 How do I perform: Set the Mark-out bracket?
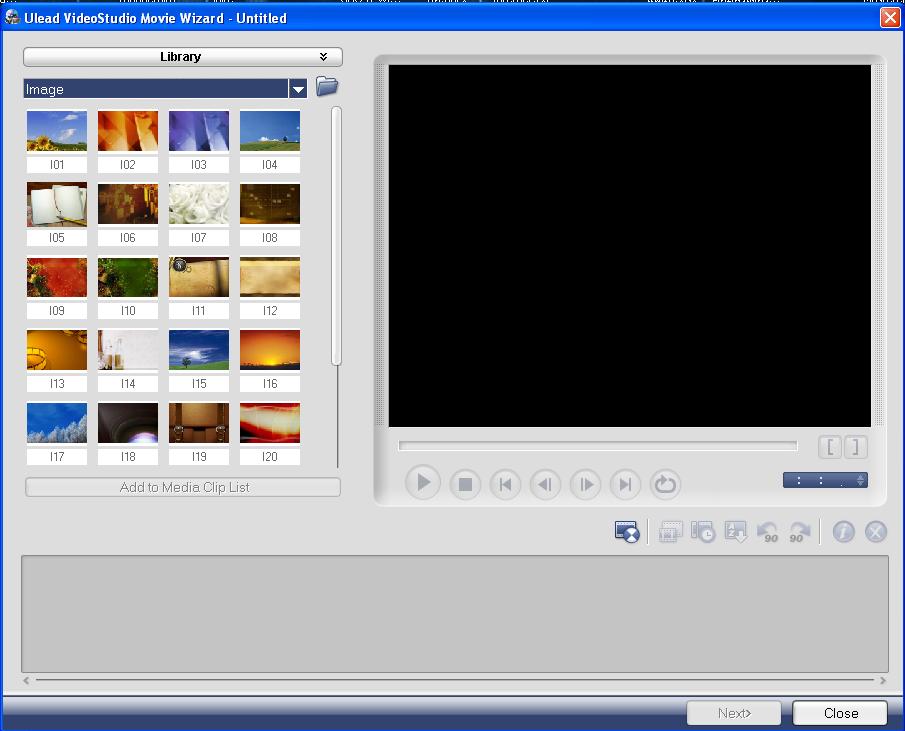pos(855,447)
